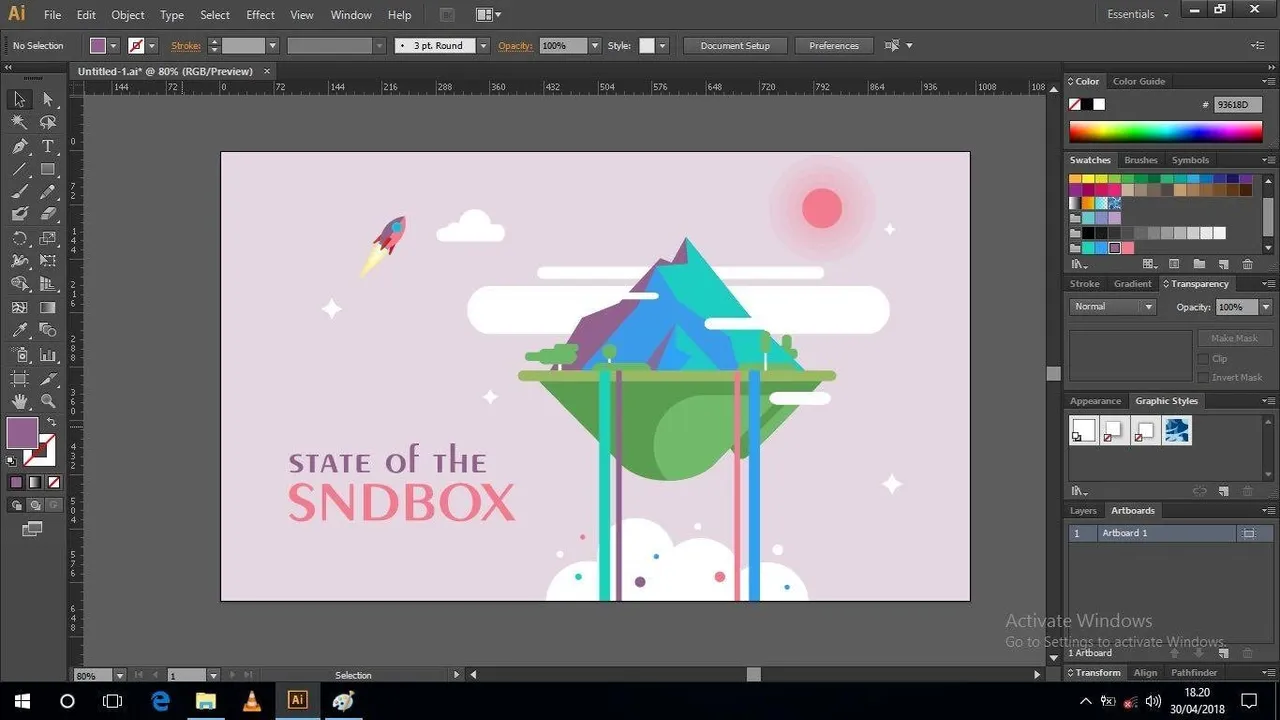Open the stroke color dropdown in control bar
This screenshot has width=1280, height=720.
pos(152,46)
